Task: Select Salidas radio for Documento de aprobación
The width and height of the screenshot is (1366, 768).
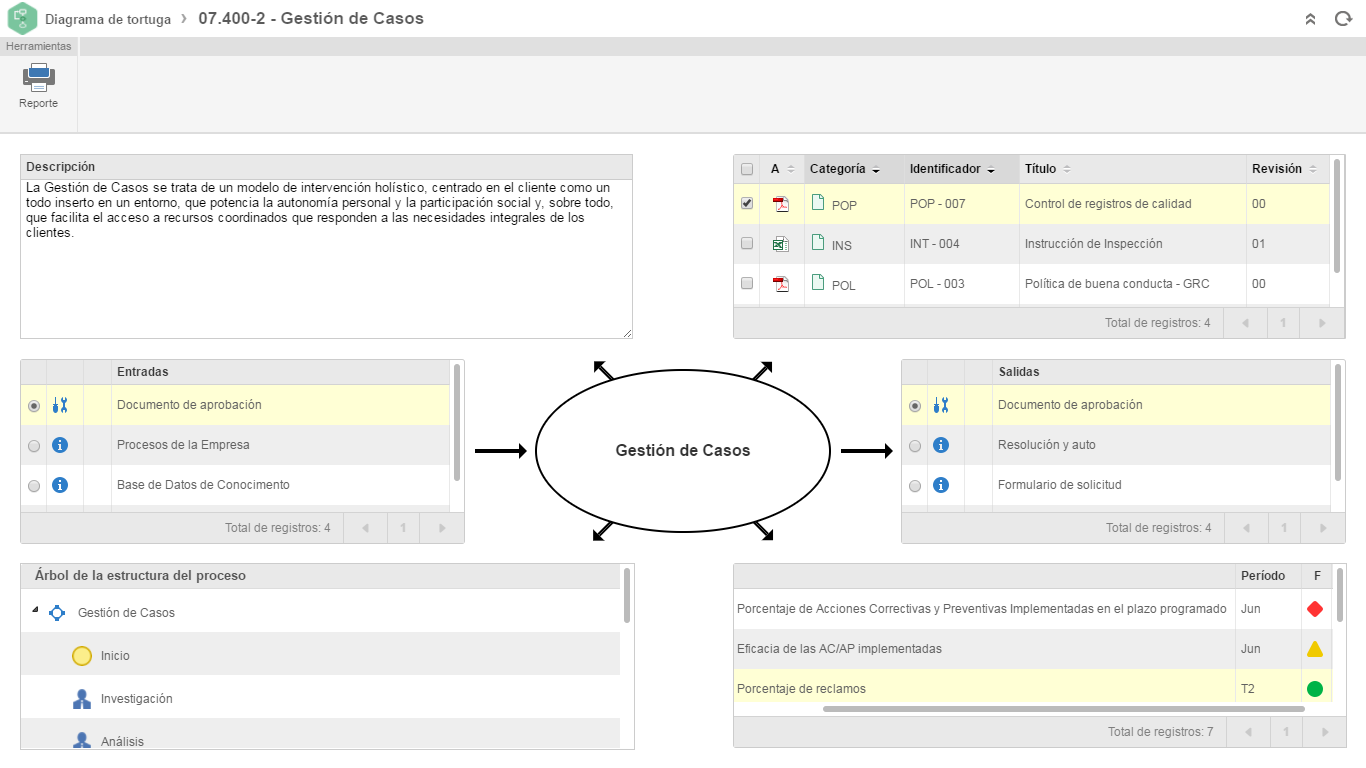Action: (915, 406)
